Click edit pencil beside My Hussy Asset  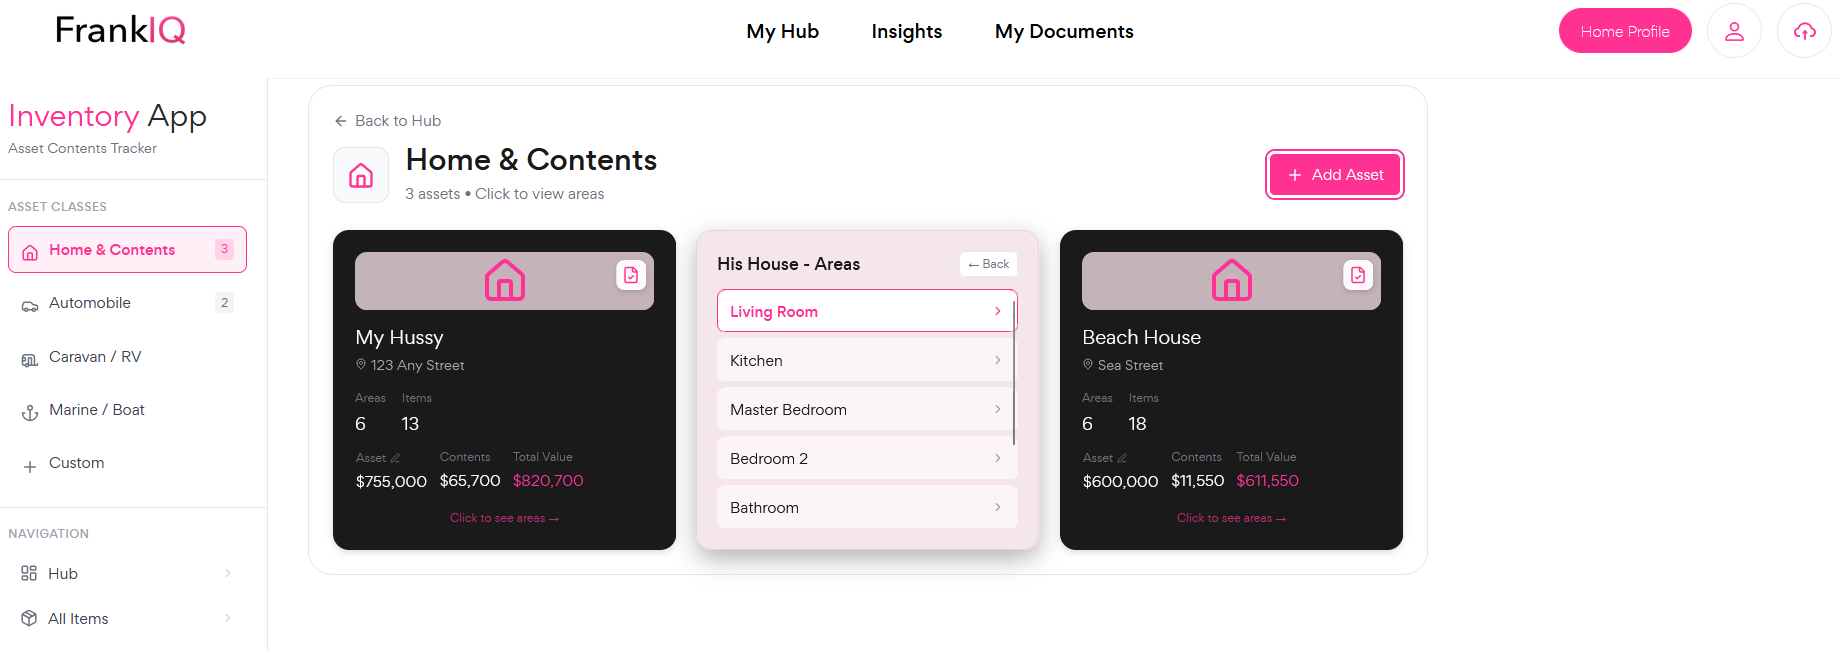pos(395,458)
